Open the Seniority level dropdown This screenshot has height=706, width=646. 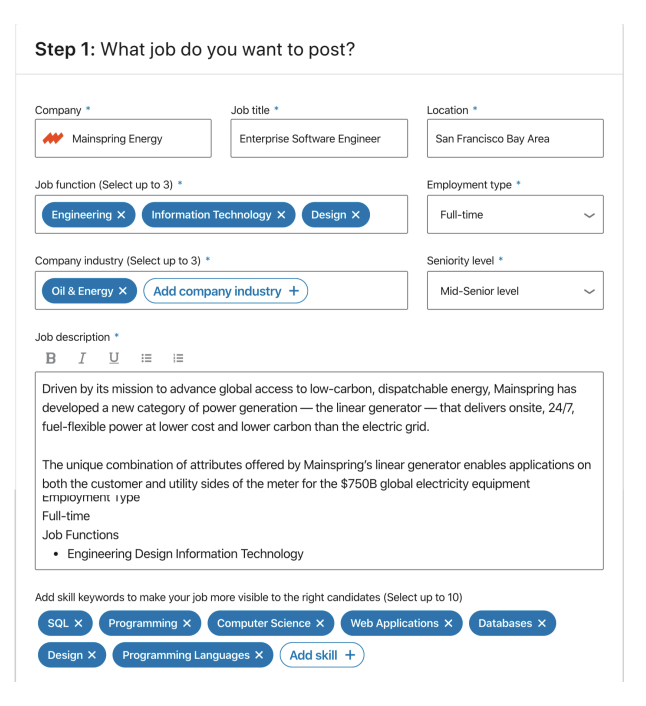click(x=515, y=290)
